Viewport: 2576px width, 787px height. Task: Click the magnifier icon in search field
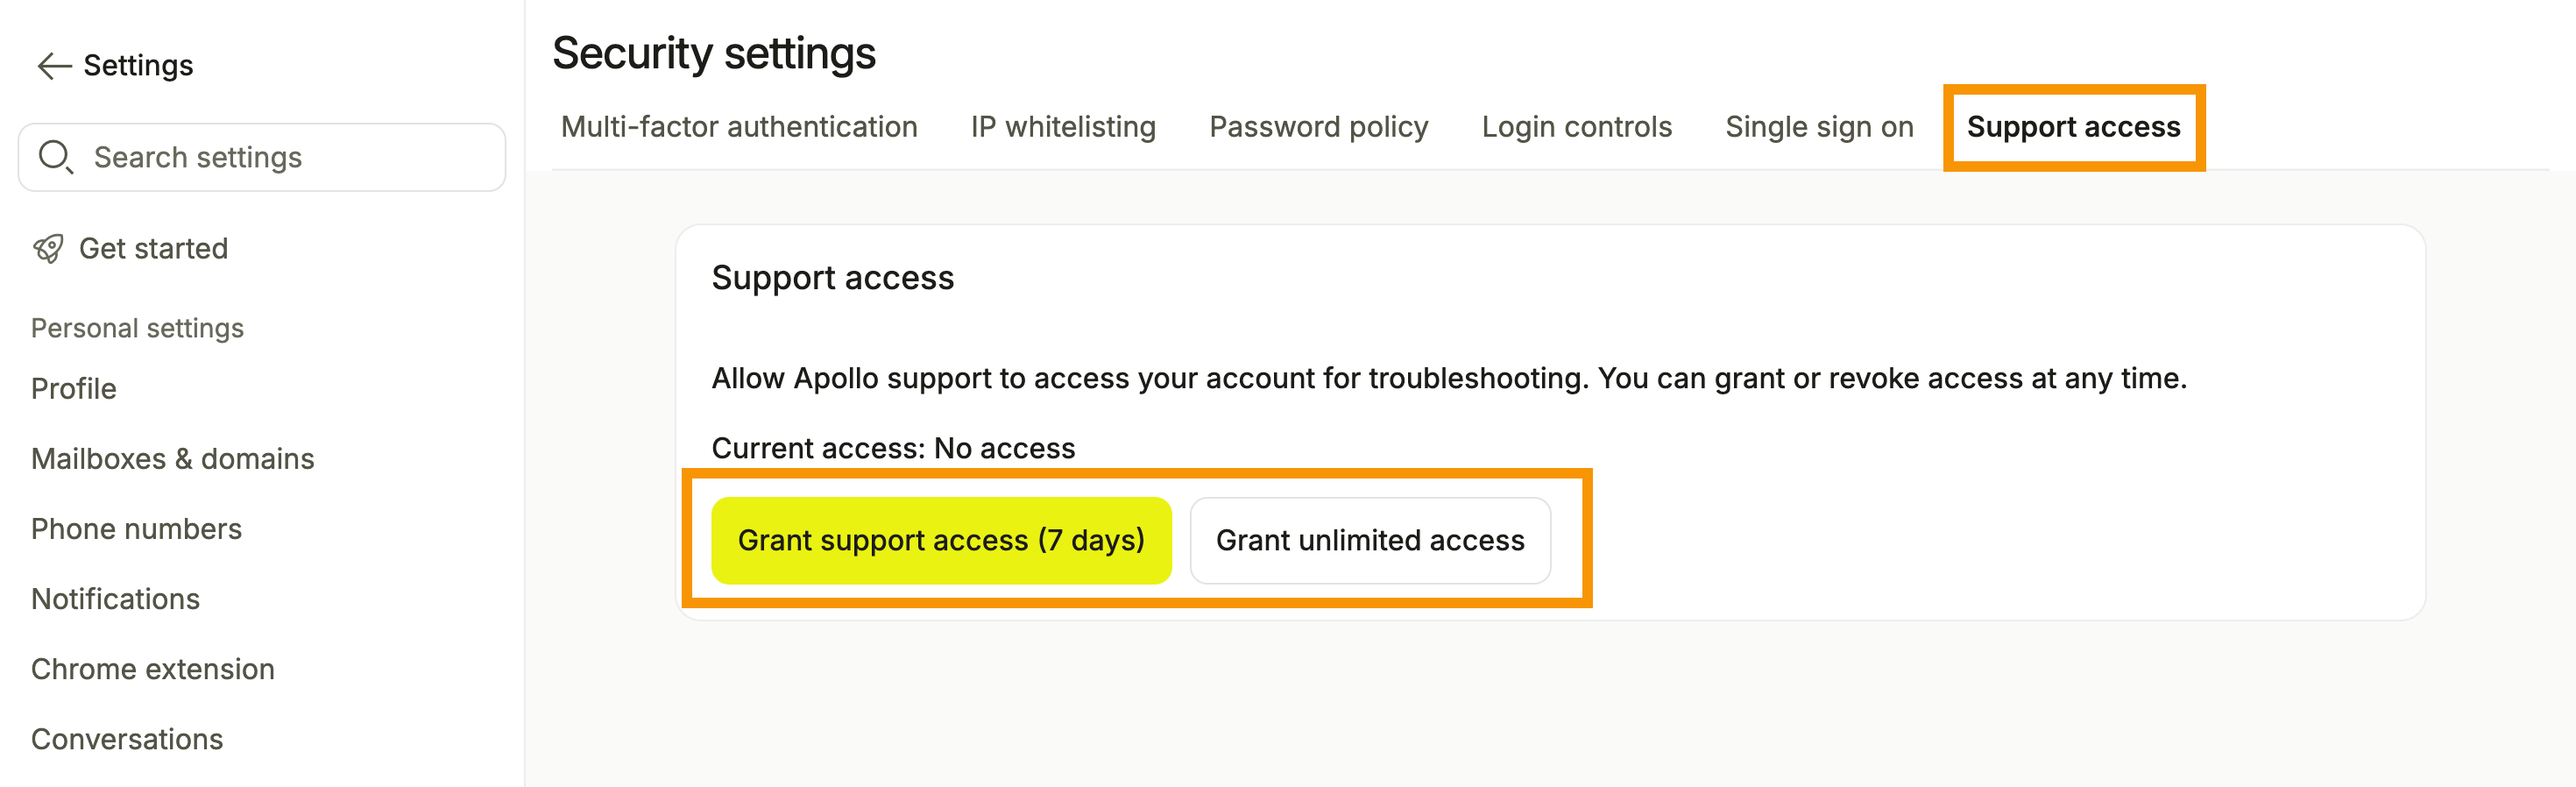(55, 157)
